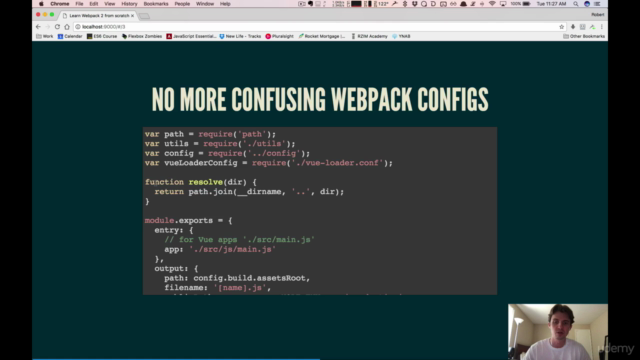Screen dimensions: 640x360
Task: Reload the page with the refresh icon
Action: [57, 27]
